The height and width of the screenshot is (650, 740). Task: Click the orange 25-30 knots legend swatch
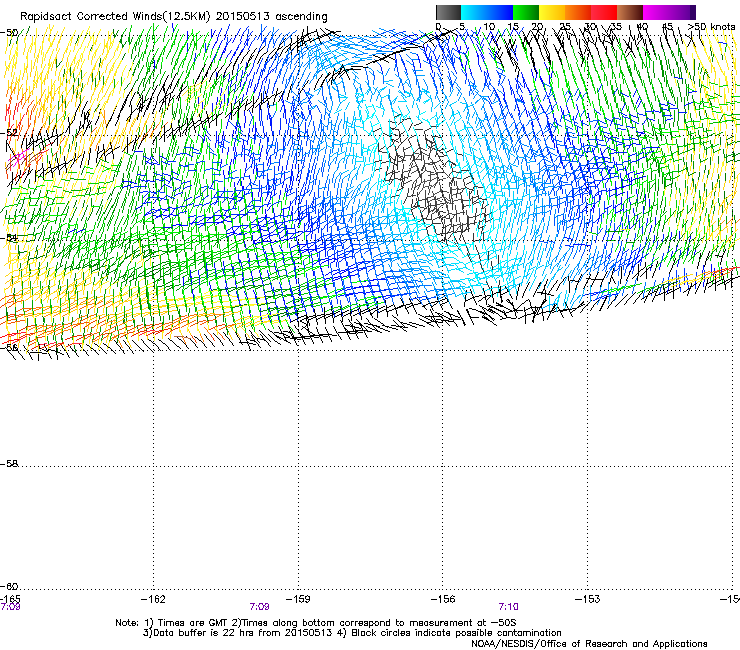coord(578,13)
